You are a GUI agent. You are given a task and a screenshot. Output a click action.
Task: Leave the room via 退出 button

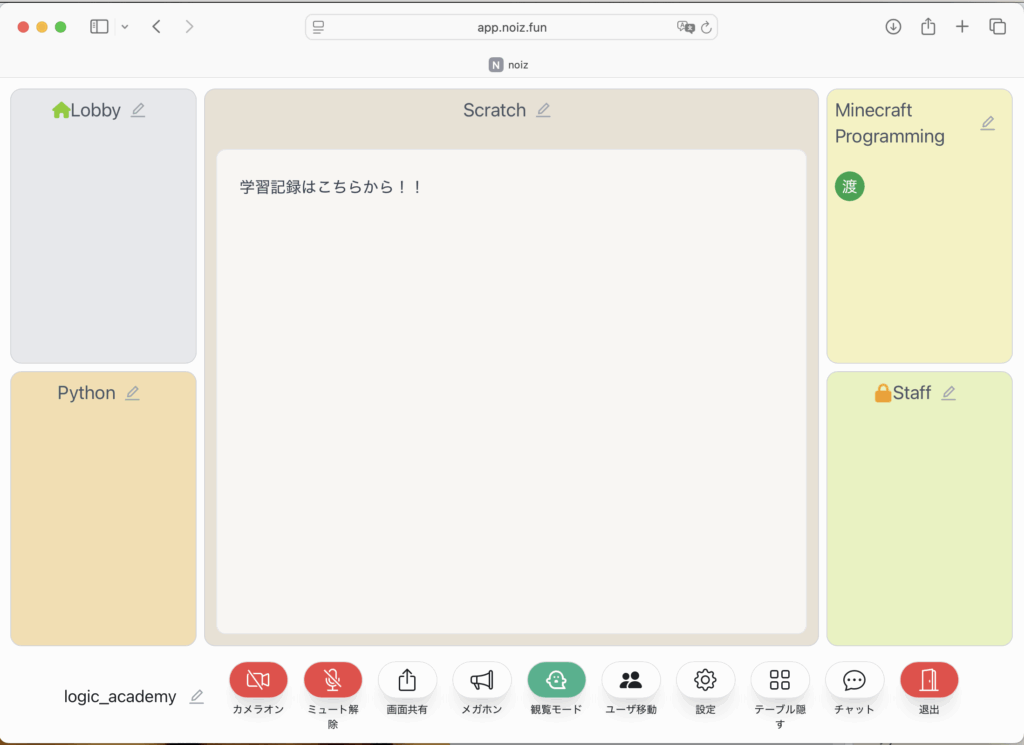(x=929, y=680)
